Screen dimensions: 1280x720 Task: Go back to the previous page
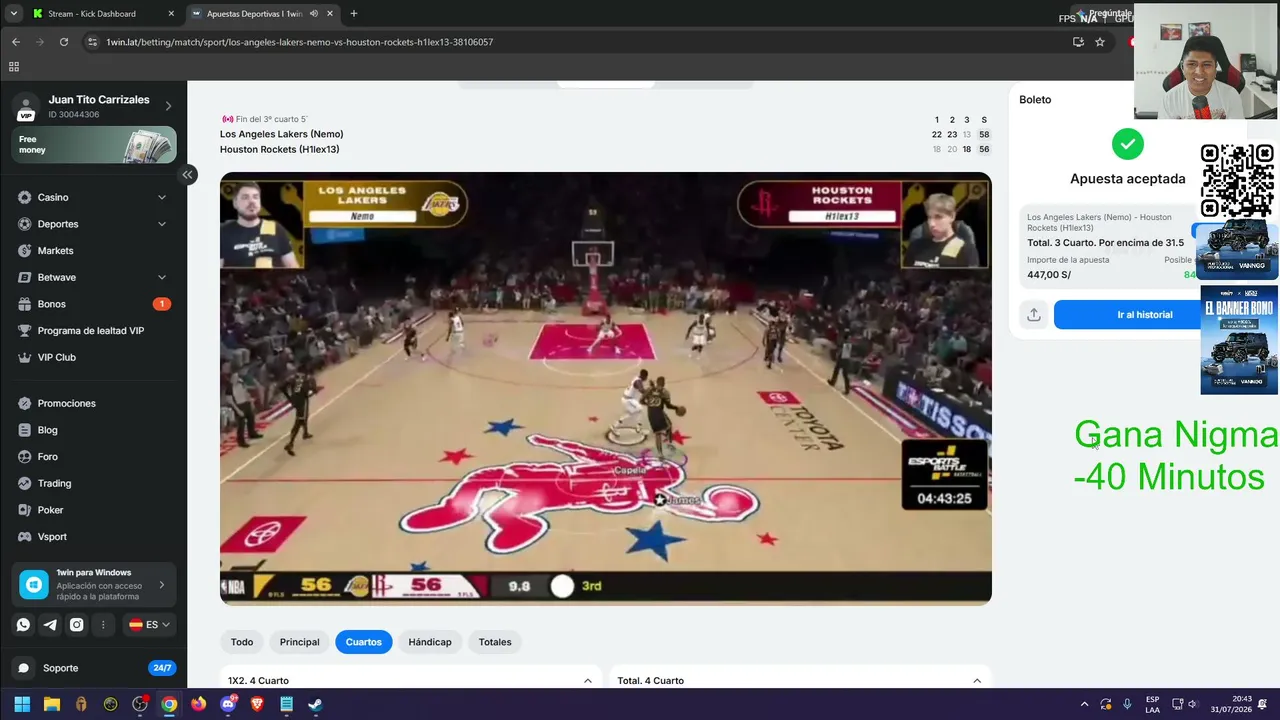[16, 42]
